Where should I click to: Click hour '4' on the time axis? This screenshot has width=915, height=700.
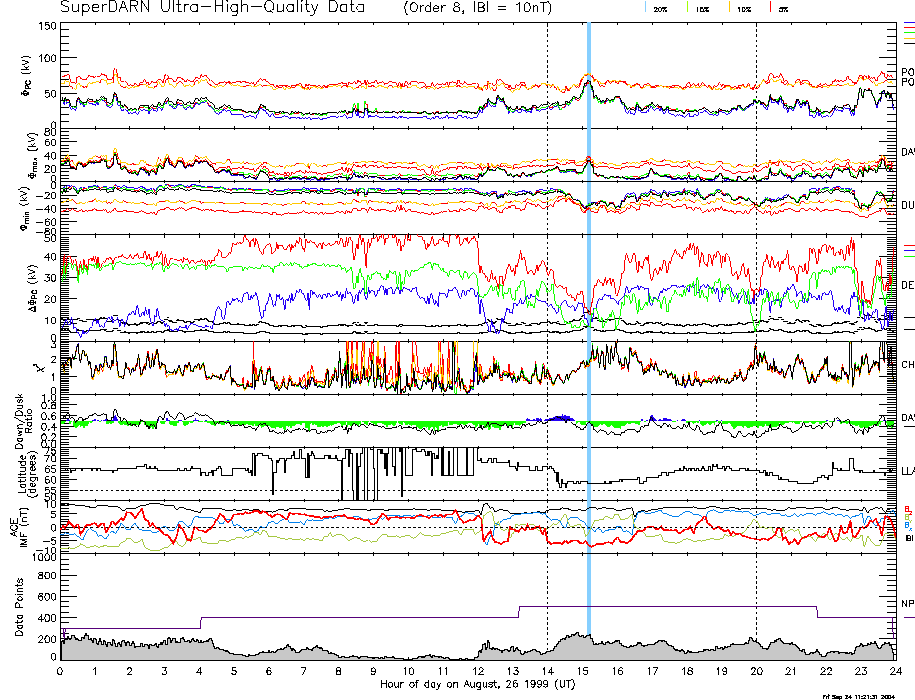(x=200, y=671)
